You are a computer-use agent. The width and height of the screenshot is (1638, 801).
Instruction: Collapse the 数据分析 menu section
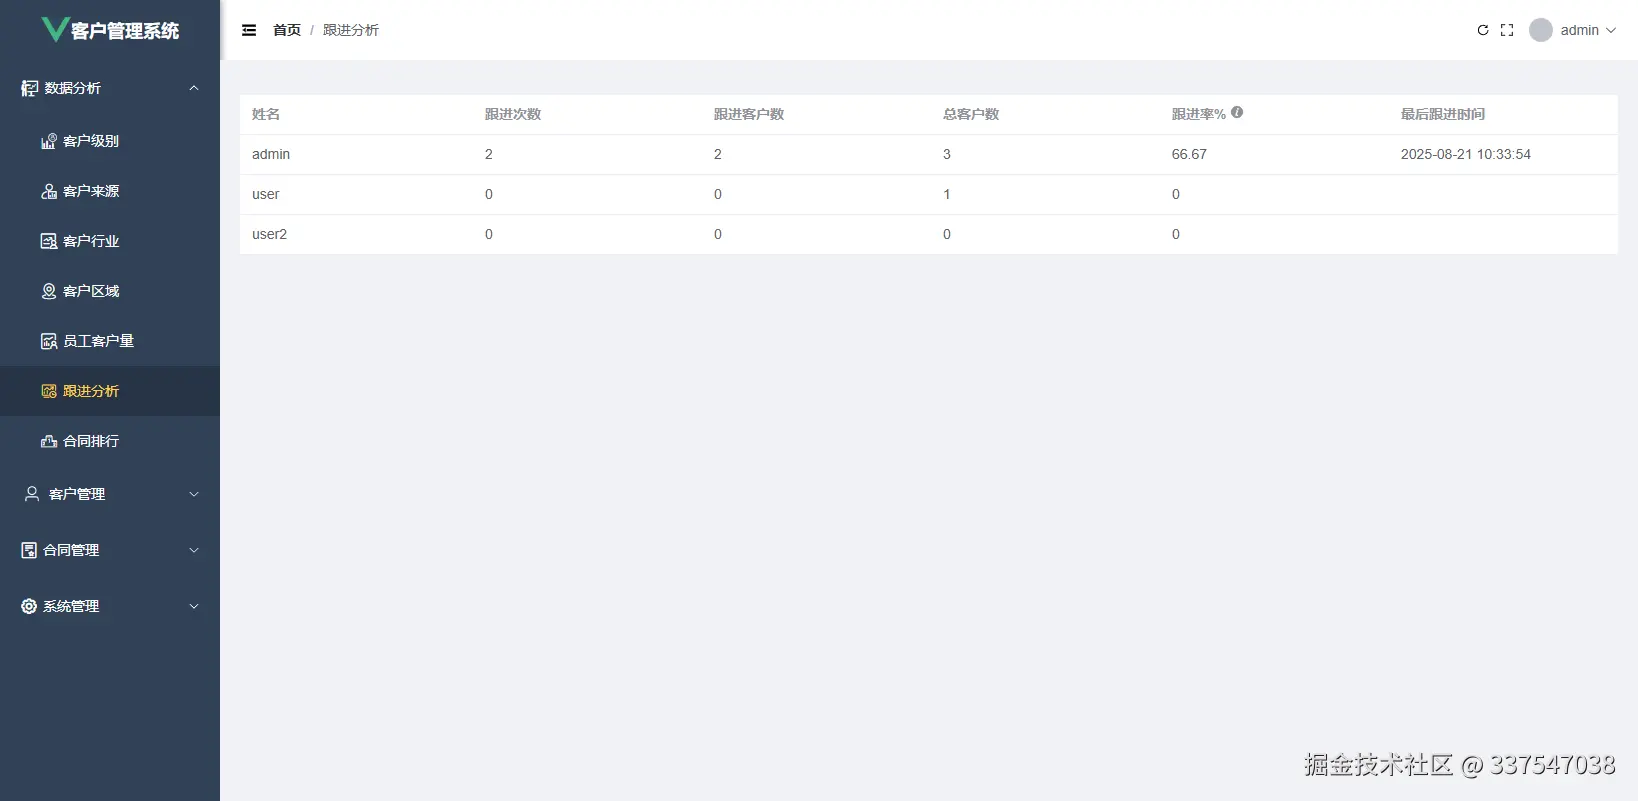[x=194, y=88]
